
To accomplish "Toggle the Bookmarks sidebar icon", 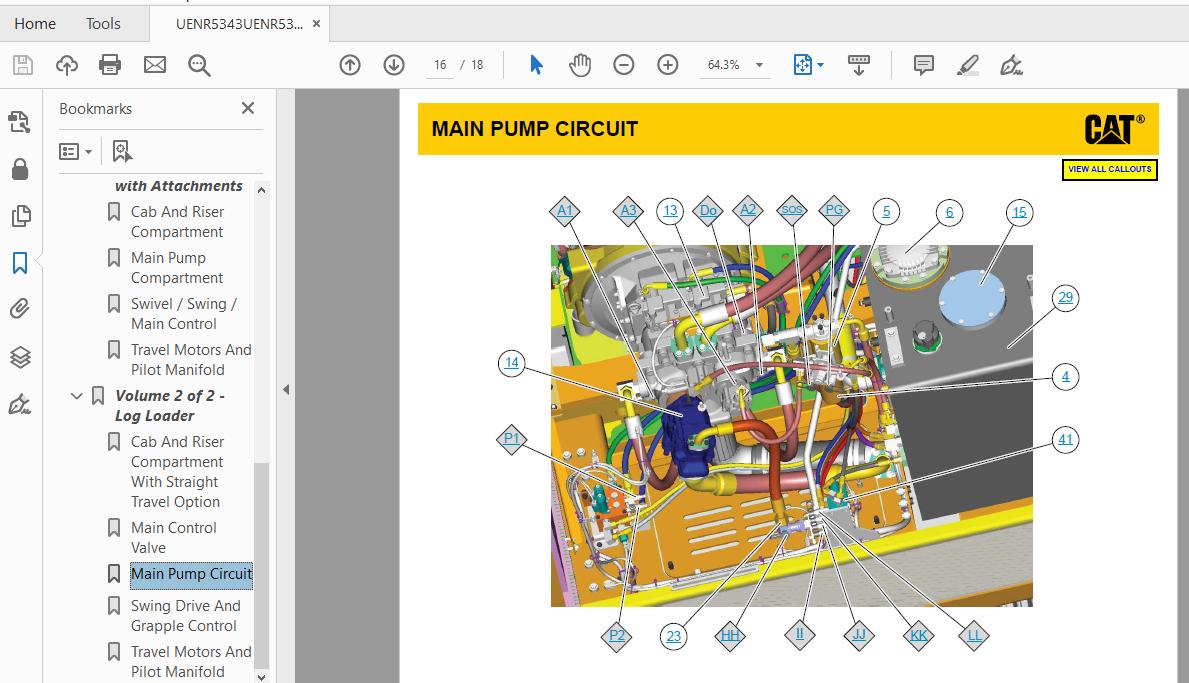I will click(x=20, y=263).
